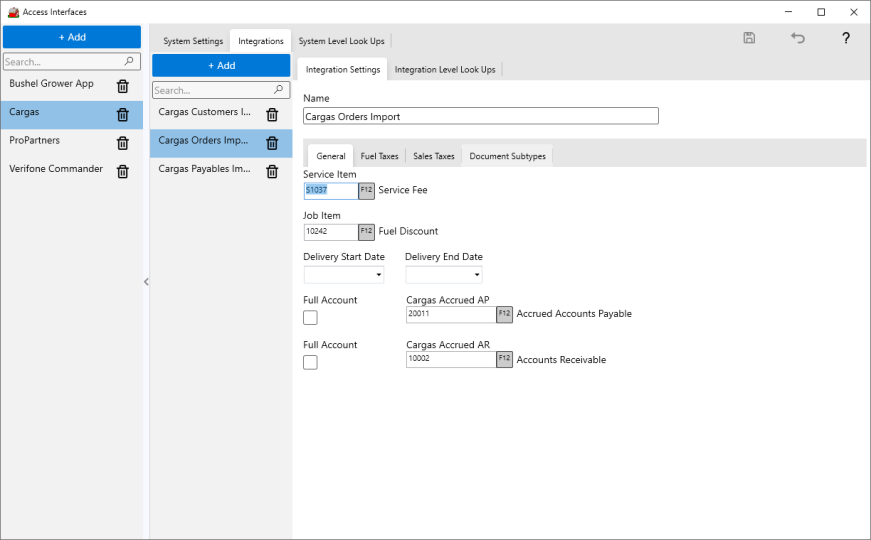Delete the Bushel Grower App interface

click(x=123, y=86)
